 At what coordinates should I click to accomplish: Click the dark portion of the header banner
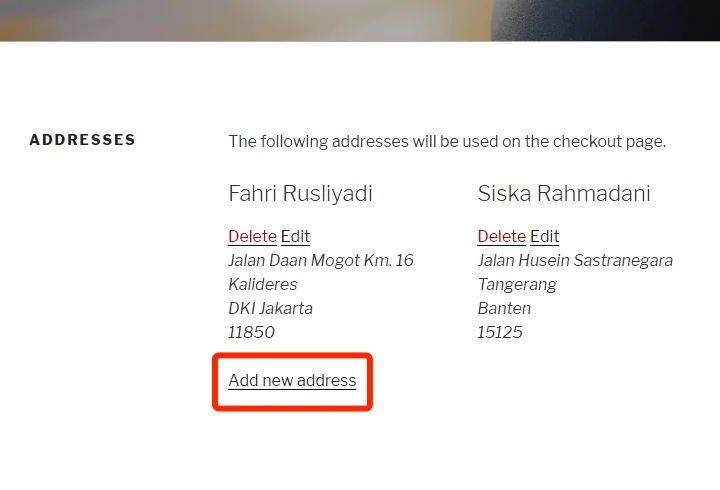click(606, 20)
